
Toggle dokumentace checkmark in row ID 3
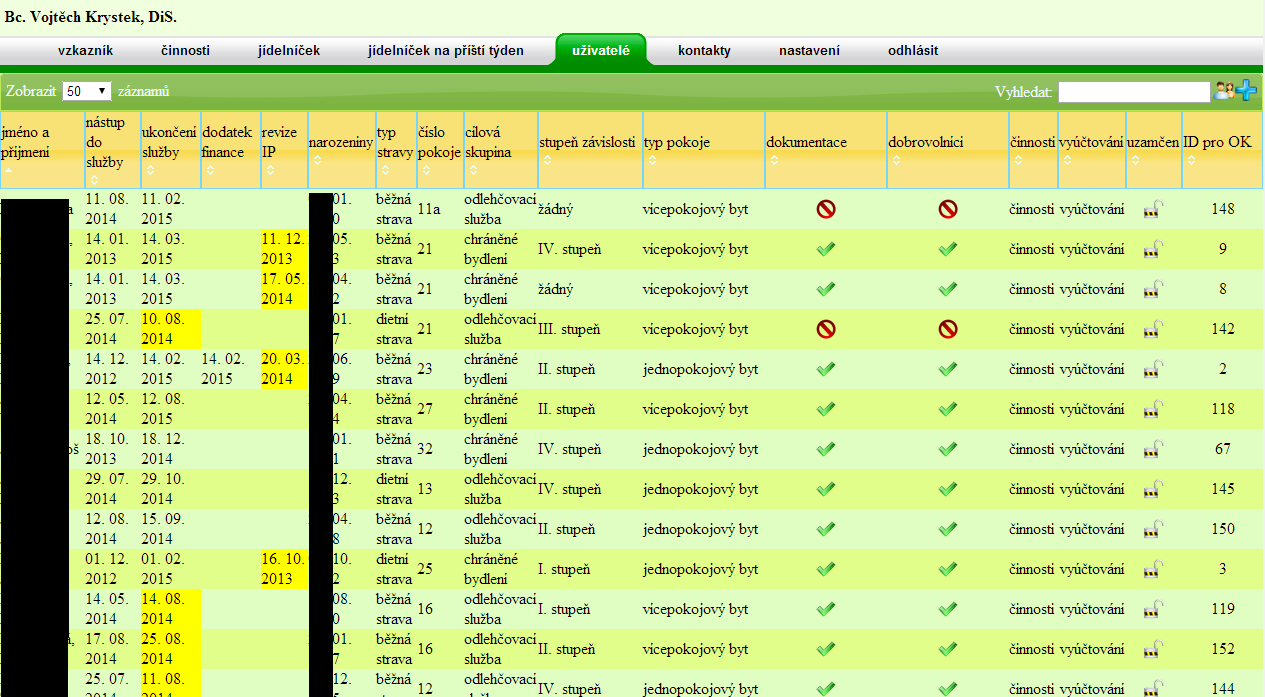pos(826,569)
